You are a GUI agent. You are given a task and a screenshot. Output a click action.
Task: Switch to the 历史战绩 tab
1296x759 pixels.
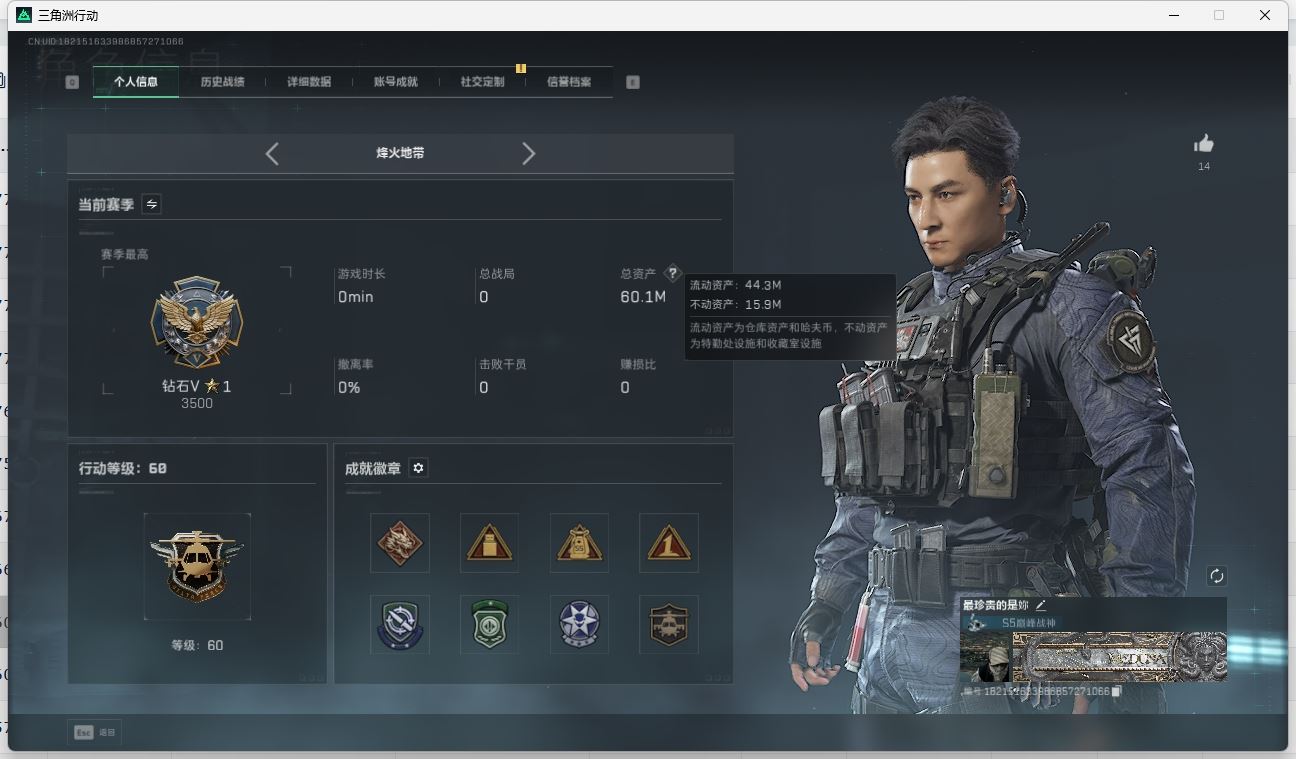[222, 82]
